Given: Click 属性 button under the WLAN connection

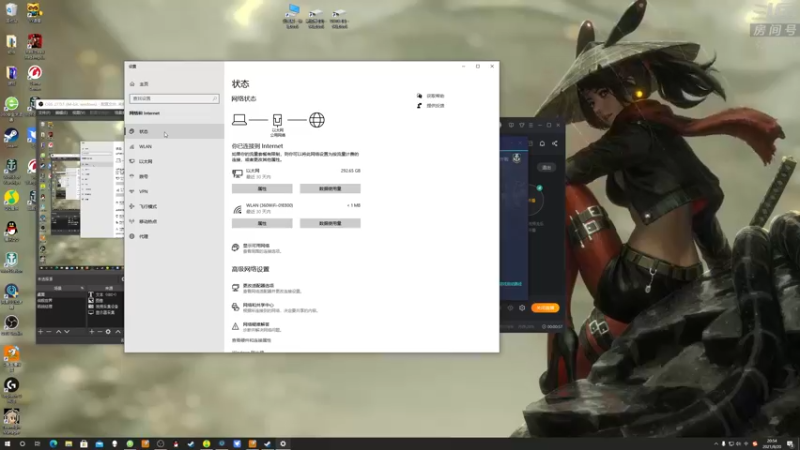Looking at the screenshot, I should coord(262,223).
